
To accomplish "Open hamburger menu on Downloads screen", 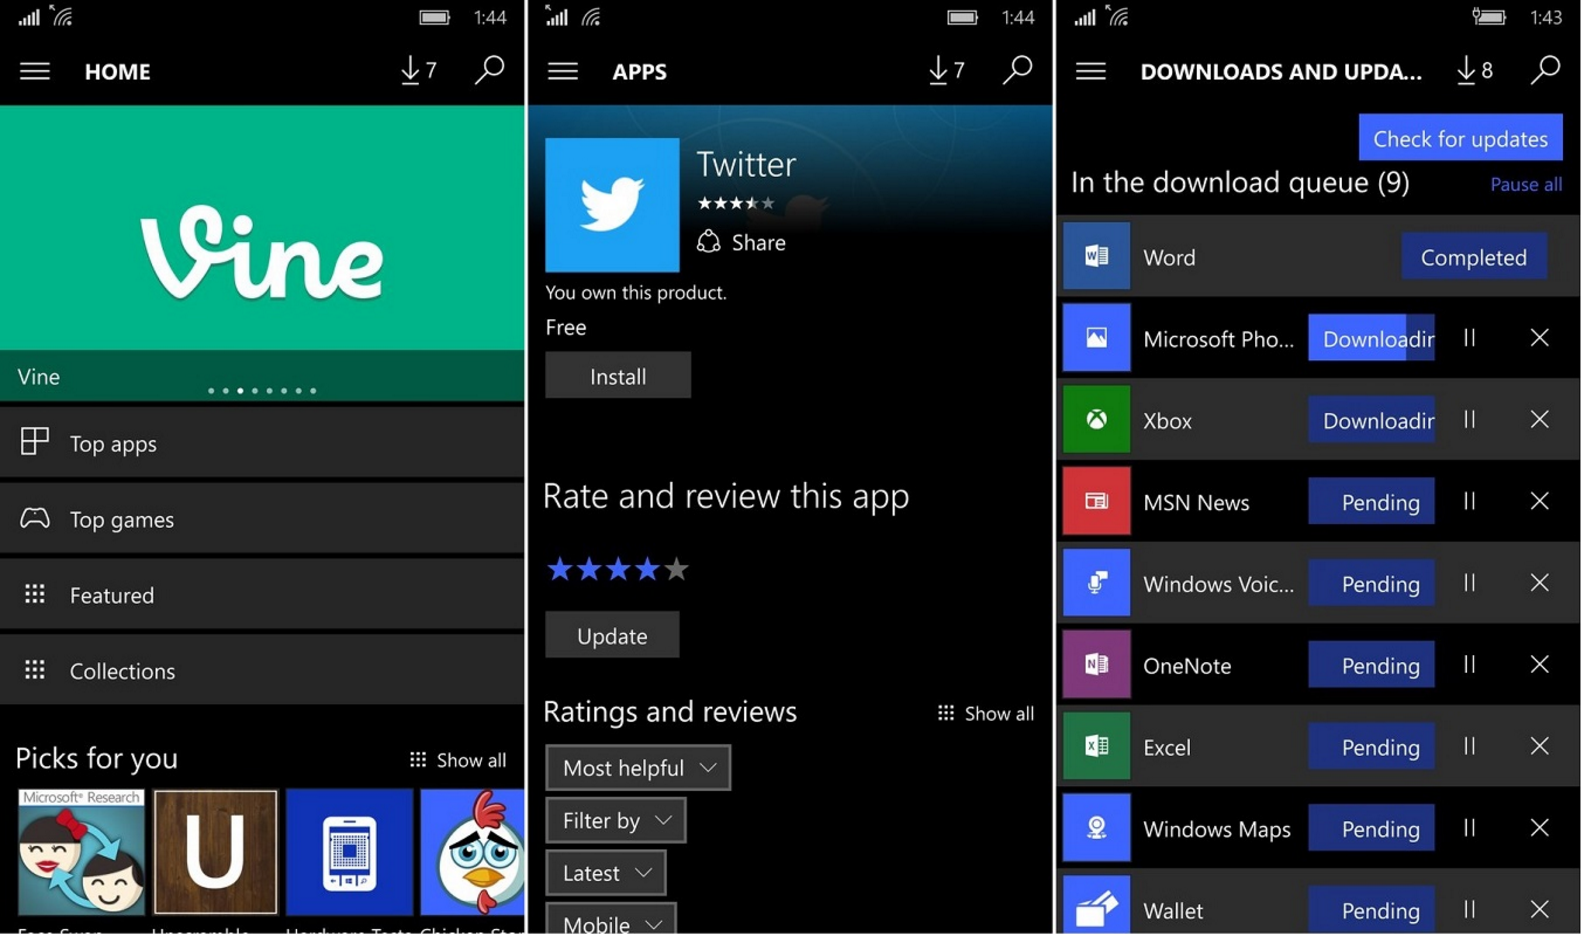I will click(1091, 71).
